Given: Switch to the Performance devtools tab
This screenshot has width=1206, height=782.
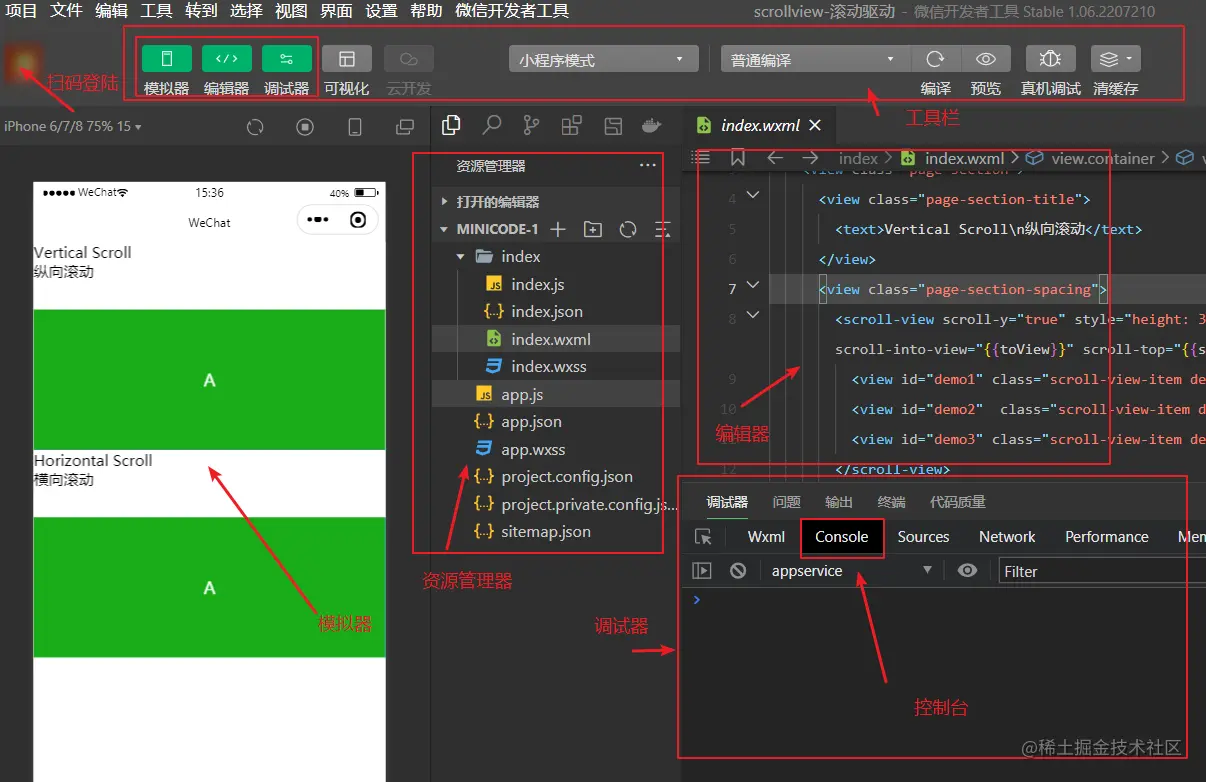Looking at the screenshot, I should pyautogui.click(x=1107, y=537).
